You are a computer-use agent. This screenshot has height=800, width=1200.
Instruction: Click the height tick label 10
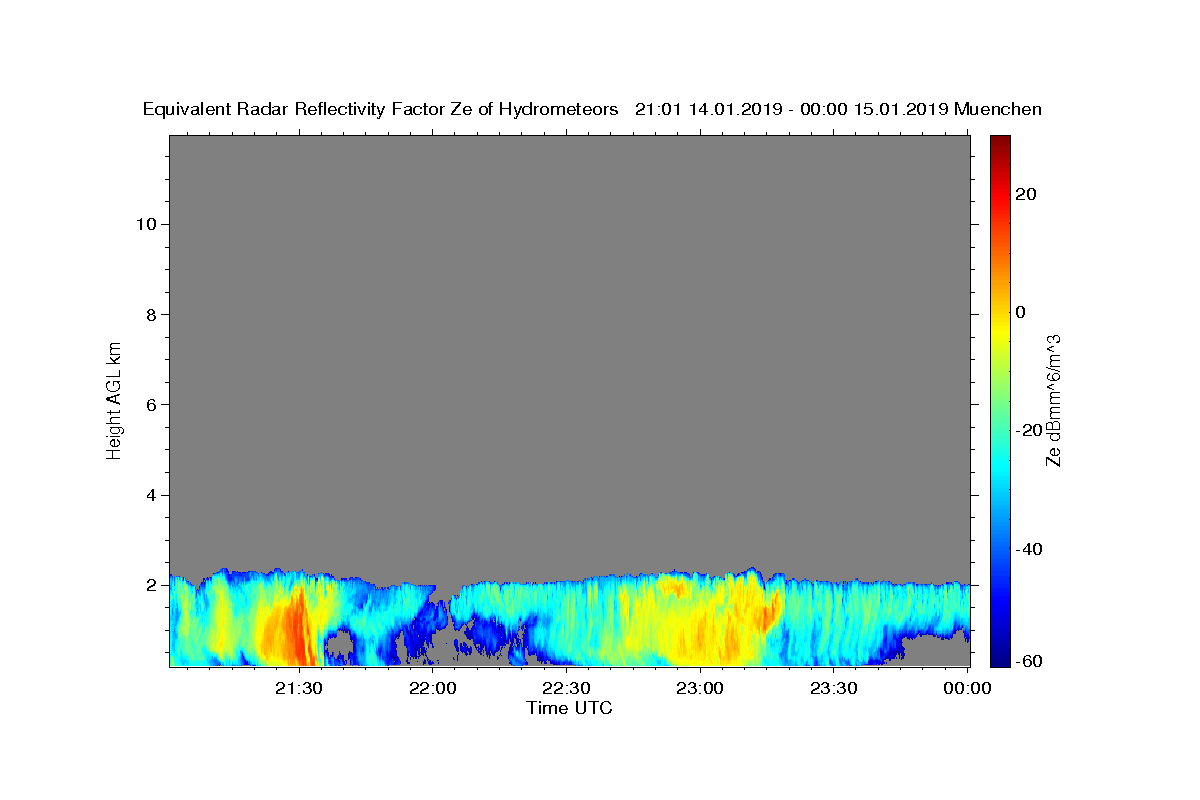145,224
